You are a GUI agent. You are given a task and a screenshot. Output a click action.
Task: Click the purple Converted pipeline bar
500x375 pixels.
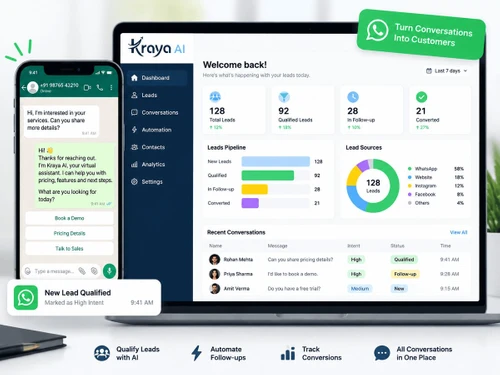tap(250, 203)
